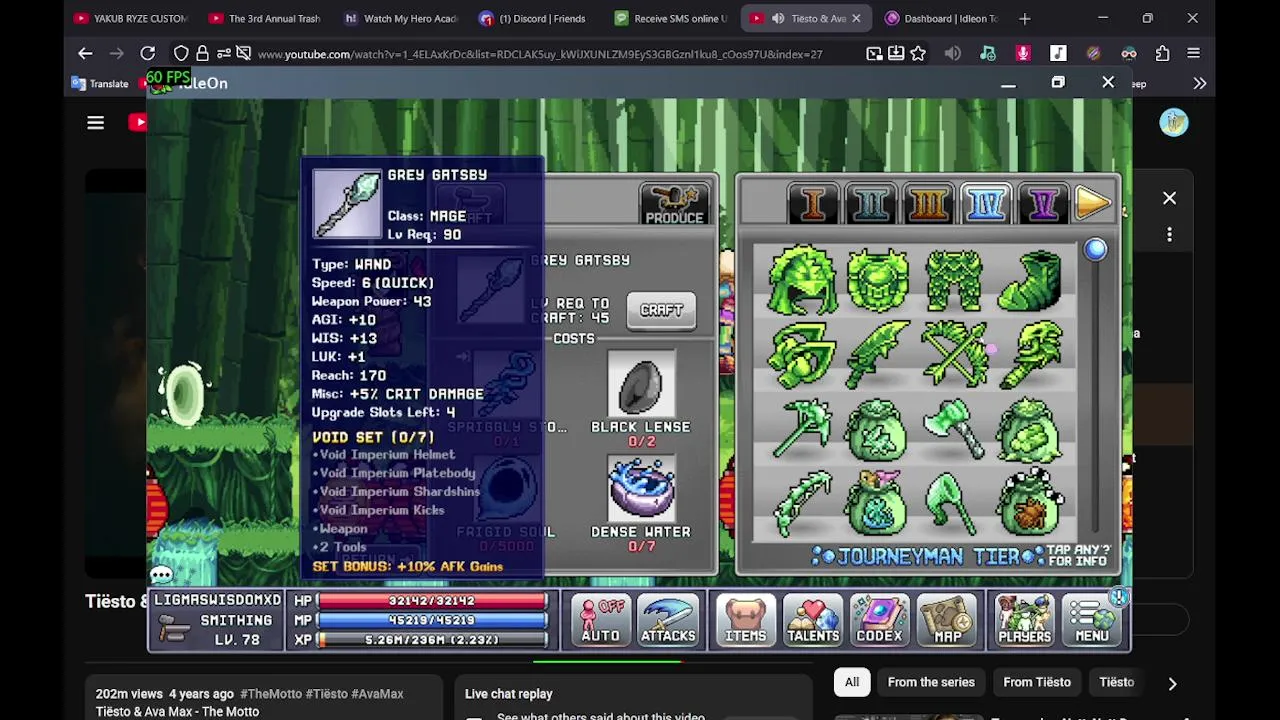Open the Codex book
Viewport: 1280px width, 720px height.
click(x=879, y=620)
